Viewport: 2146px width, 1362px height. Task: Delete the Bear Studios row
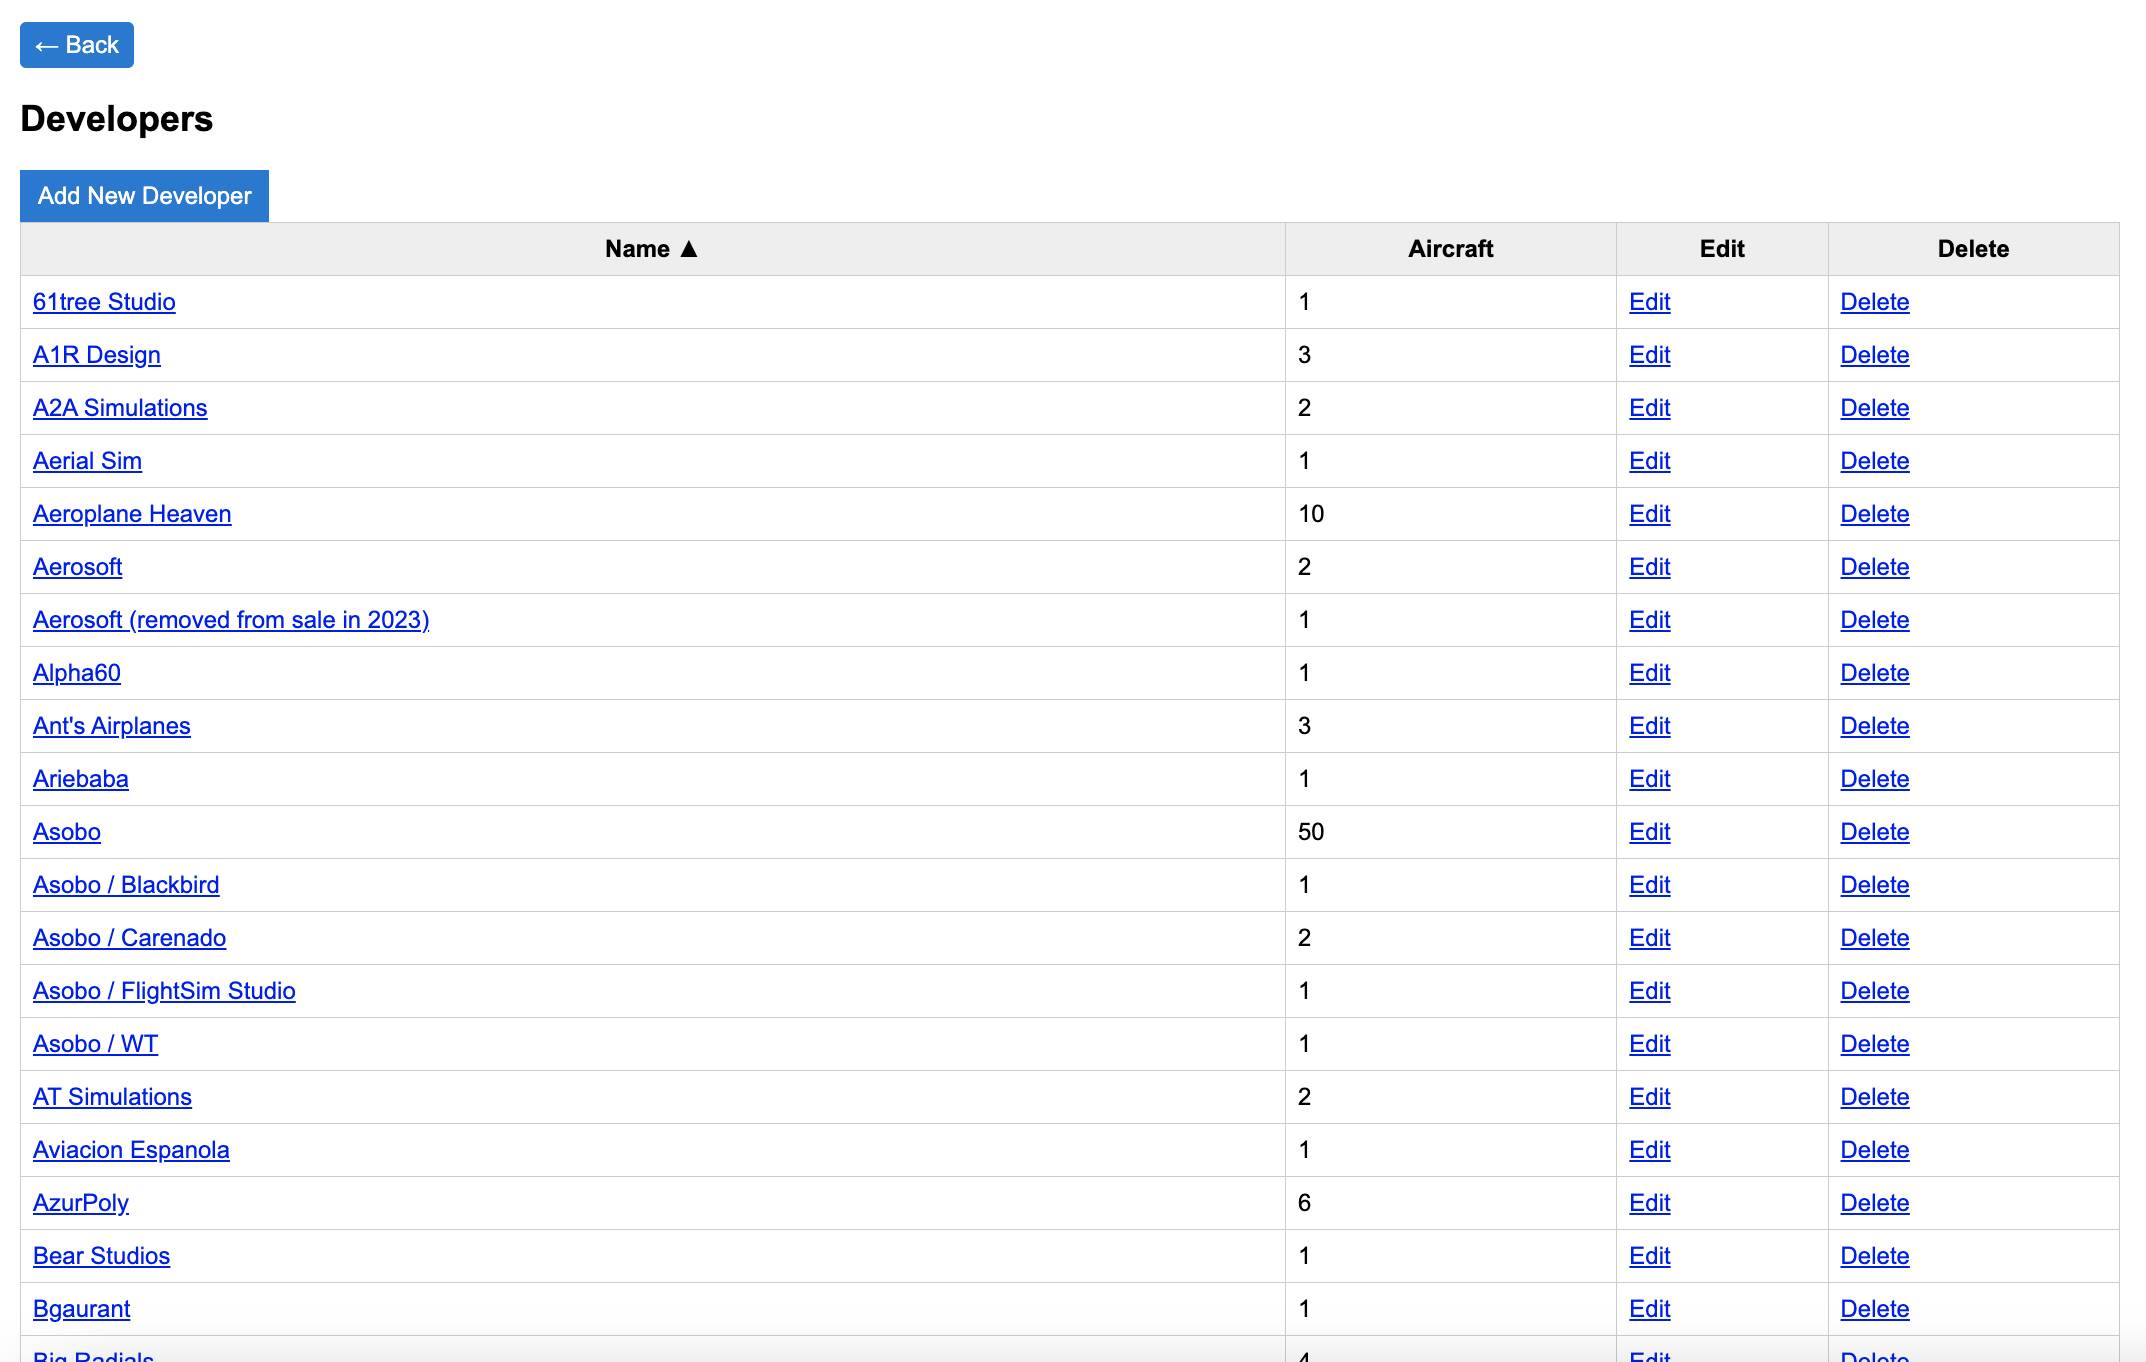(1874, 1256)
